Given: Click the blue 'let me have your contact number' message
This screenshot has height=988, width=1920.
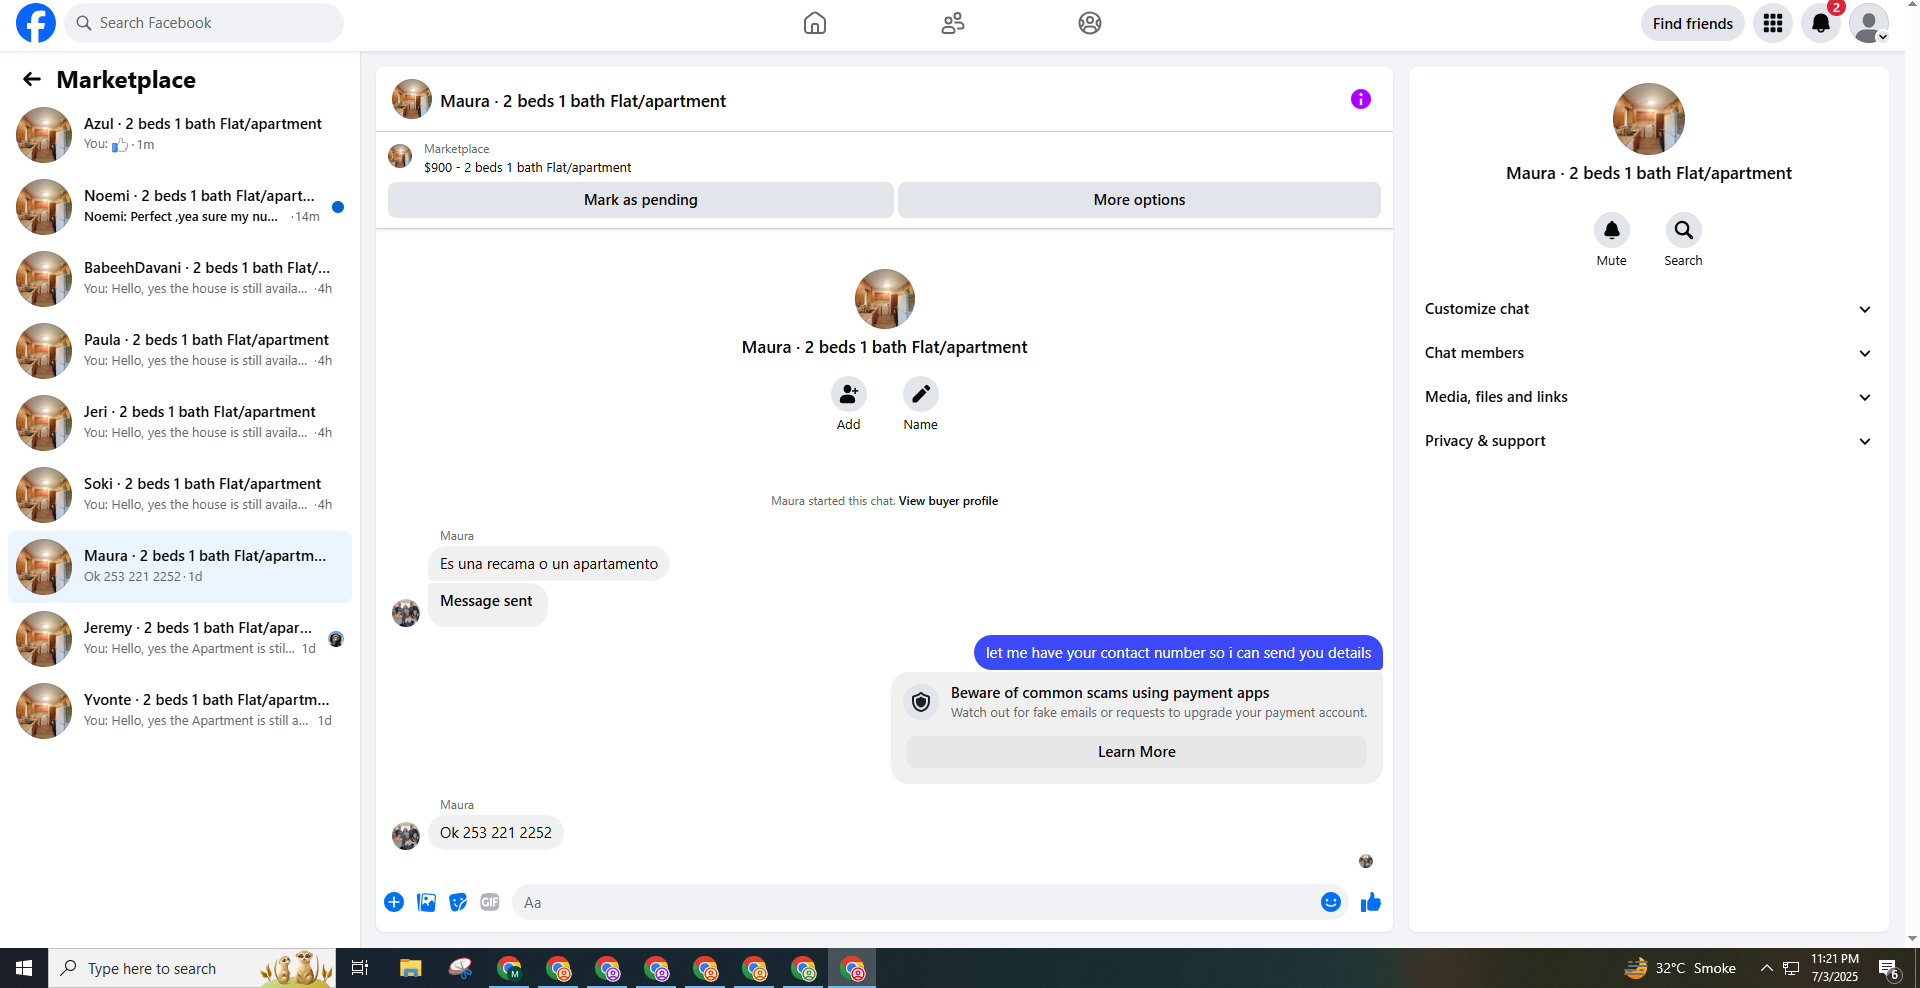Looking at the screenshot, I should point(1178,653).
